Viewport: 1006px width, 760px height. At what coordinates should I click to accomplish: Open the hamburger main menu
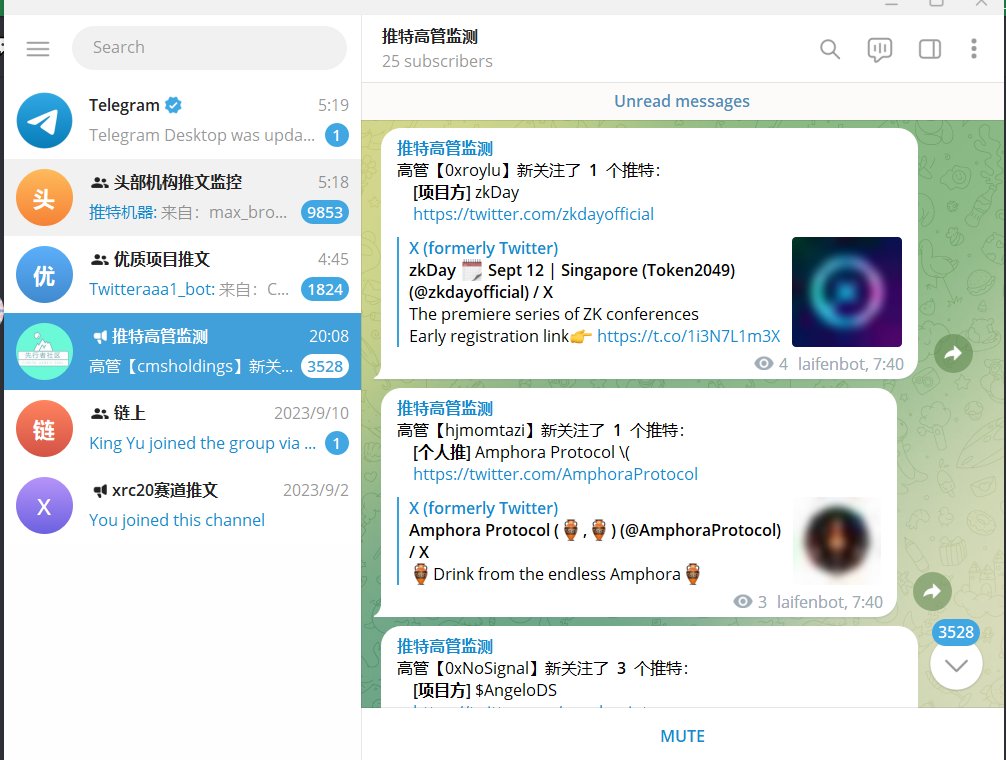pyautogui.click(x=38, y=49)
